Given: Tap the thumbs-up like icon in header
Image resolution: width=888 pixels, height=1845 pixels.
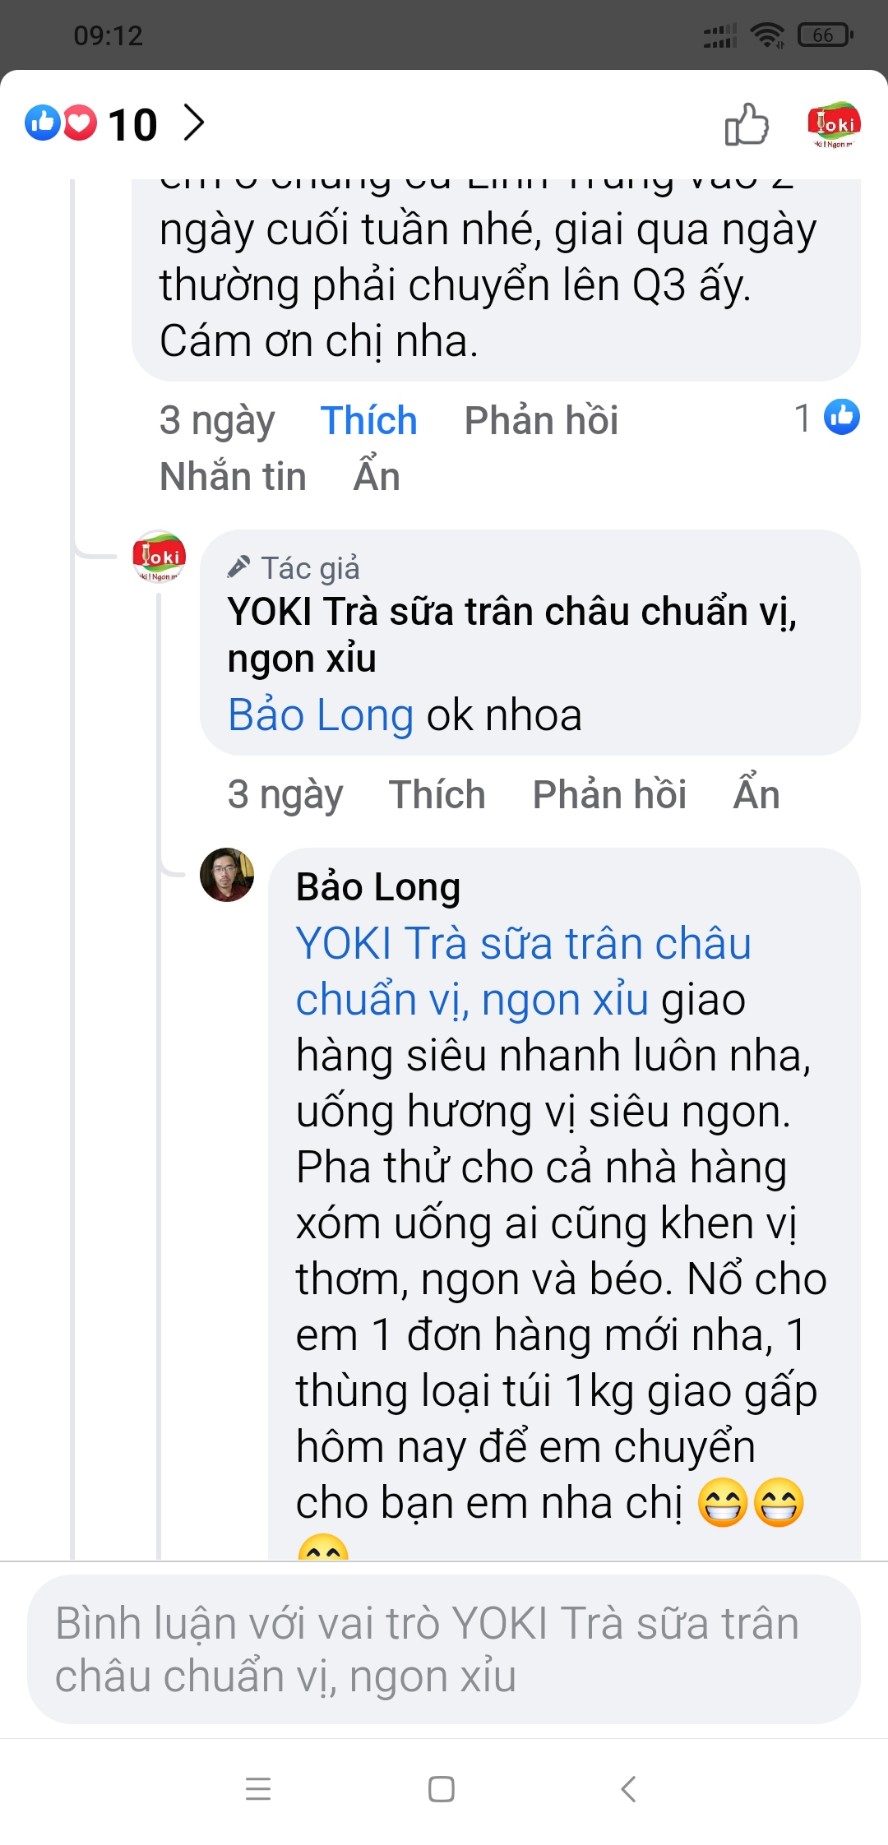Looking at the screenshot, I should pyautogui.click(x=746, y=125).
